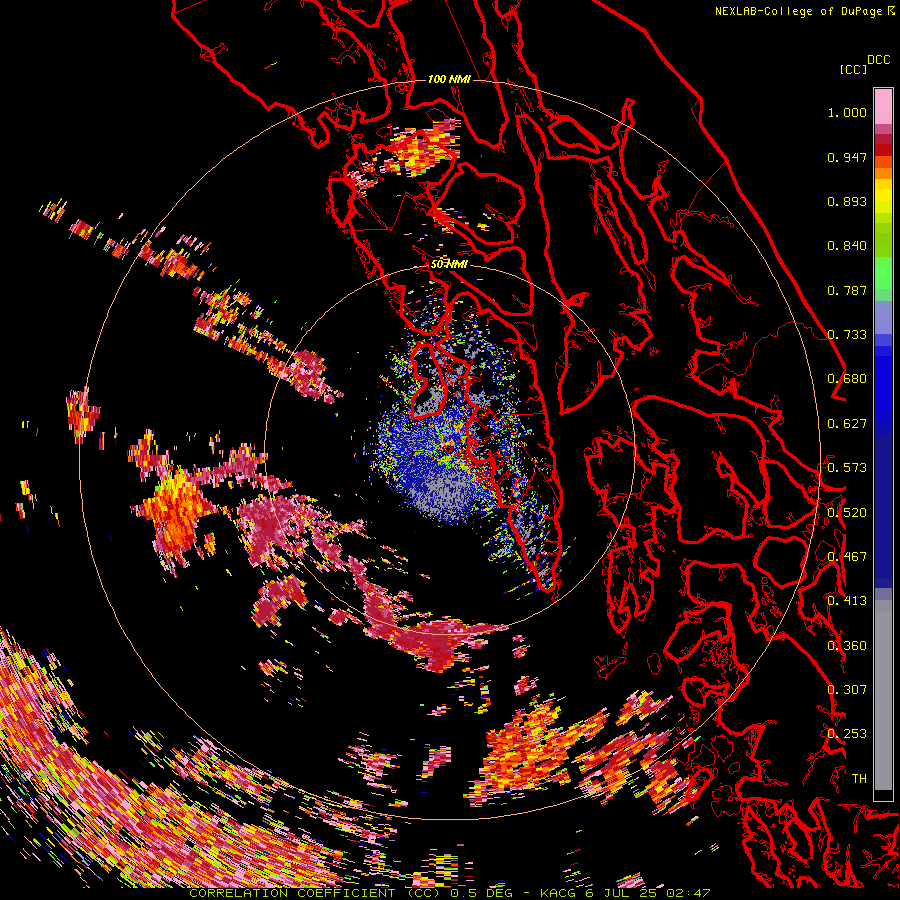Select the gray segment near 0.307
Image resolution: width=900 pixels, height=900 pixels.
[883, 695]
